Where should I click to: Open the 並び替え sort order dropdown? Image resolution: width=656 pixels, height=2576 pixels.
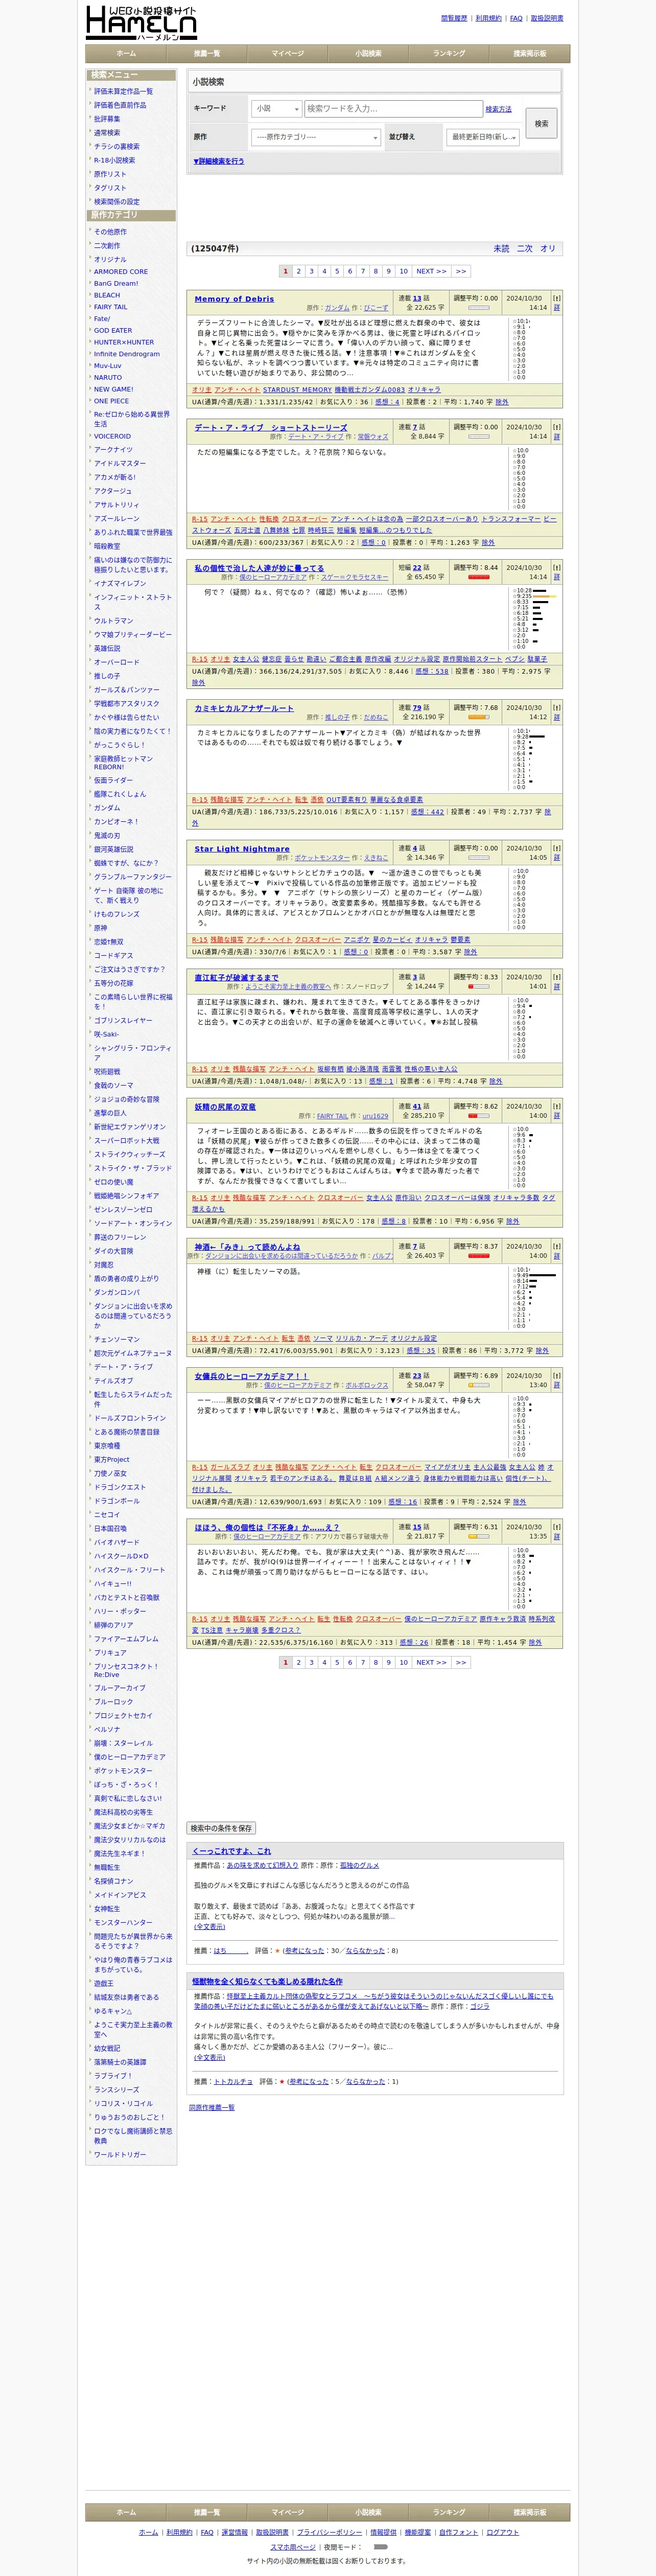click(483, 137)
